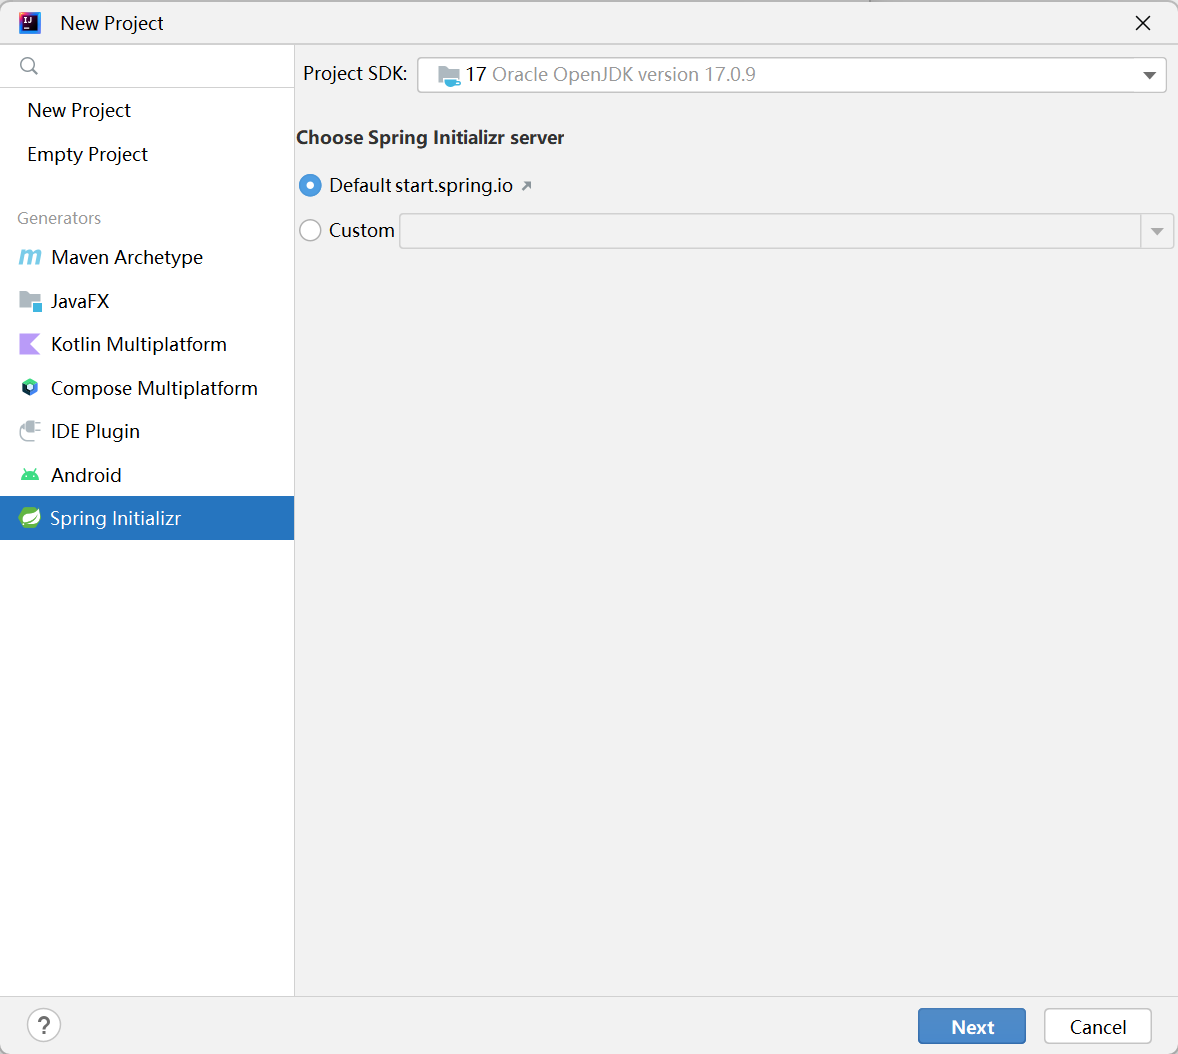
Task: Click the Spring leaf icon
Action: [29, 518]
